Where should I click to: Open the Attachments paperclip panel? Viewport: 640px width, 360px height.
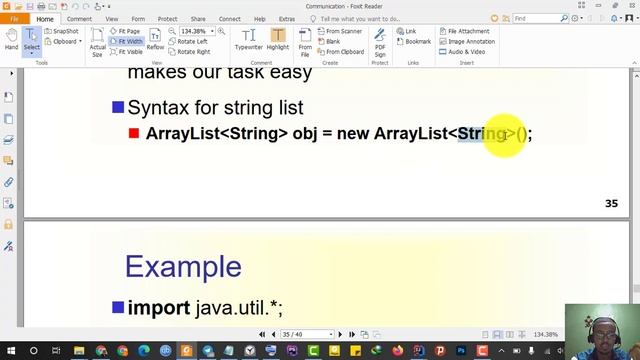click(x=9, y=182)
